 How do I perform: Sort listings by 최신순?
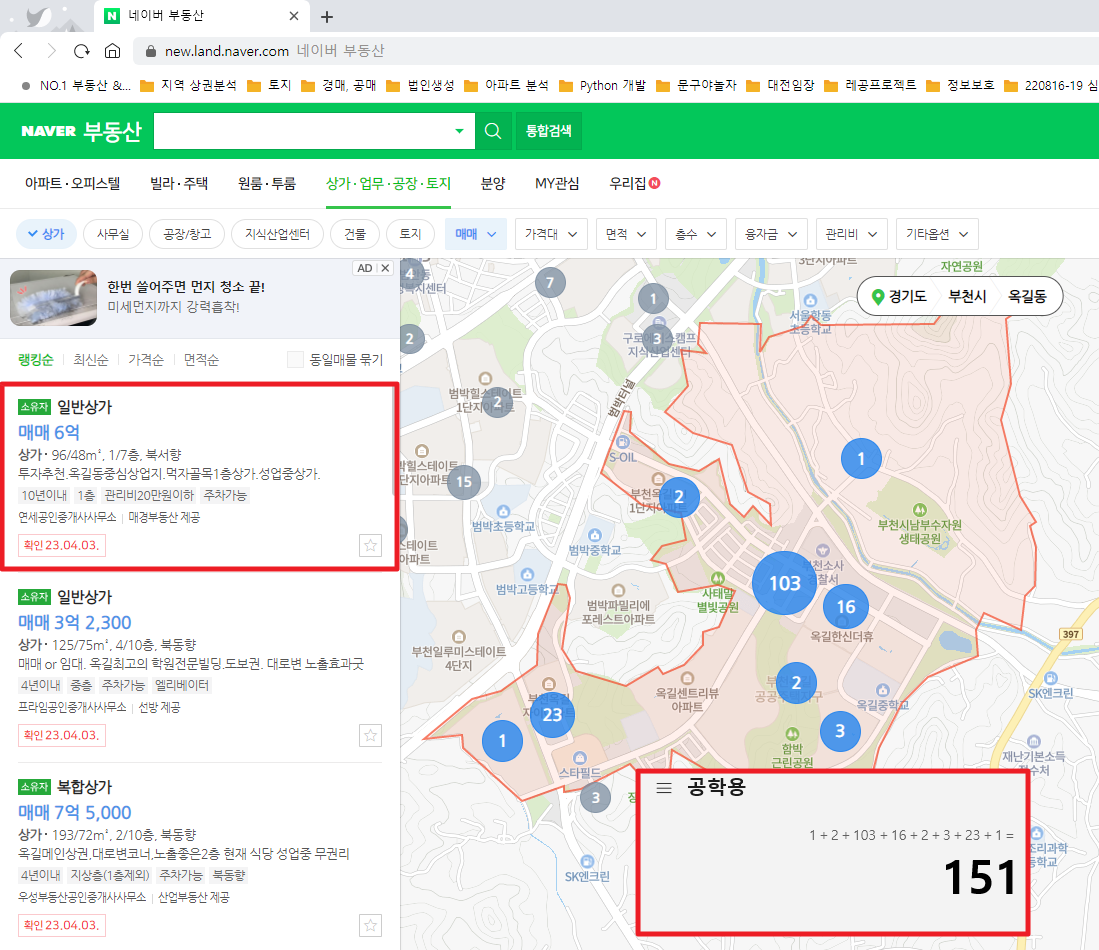90,360
